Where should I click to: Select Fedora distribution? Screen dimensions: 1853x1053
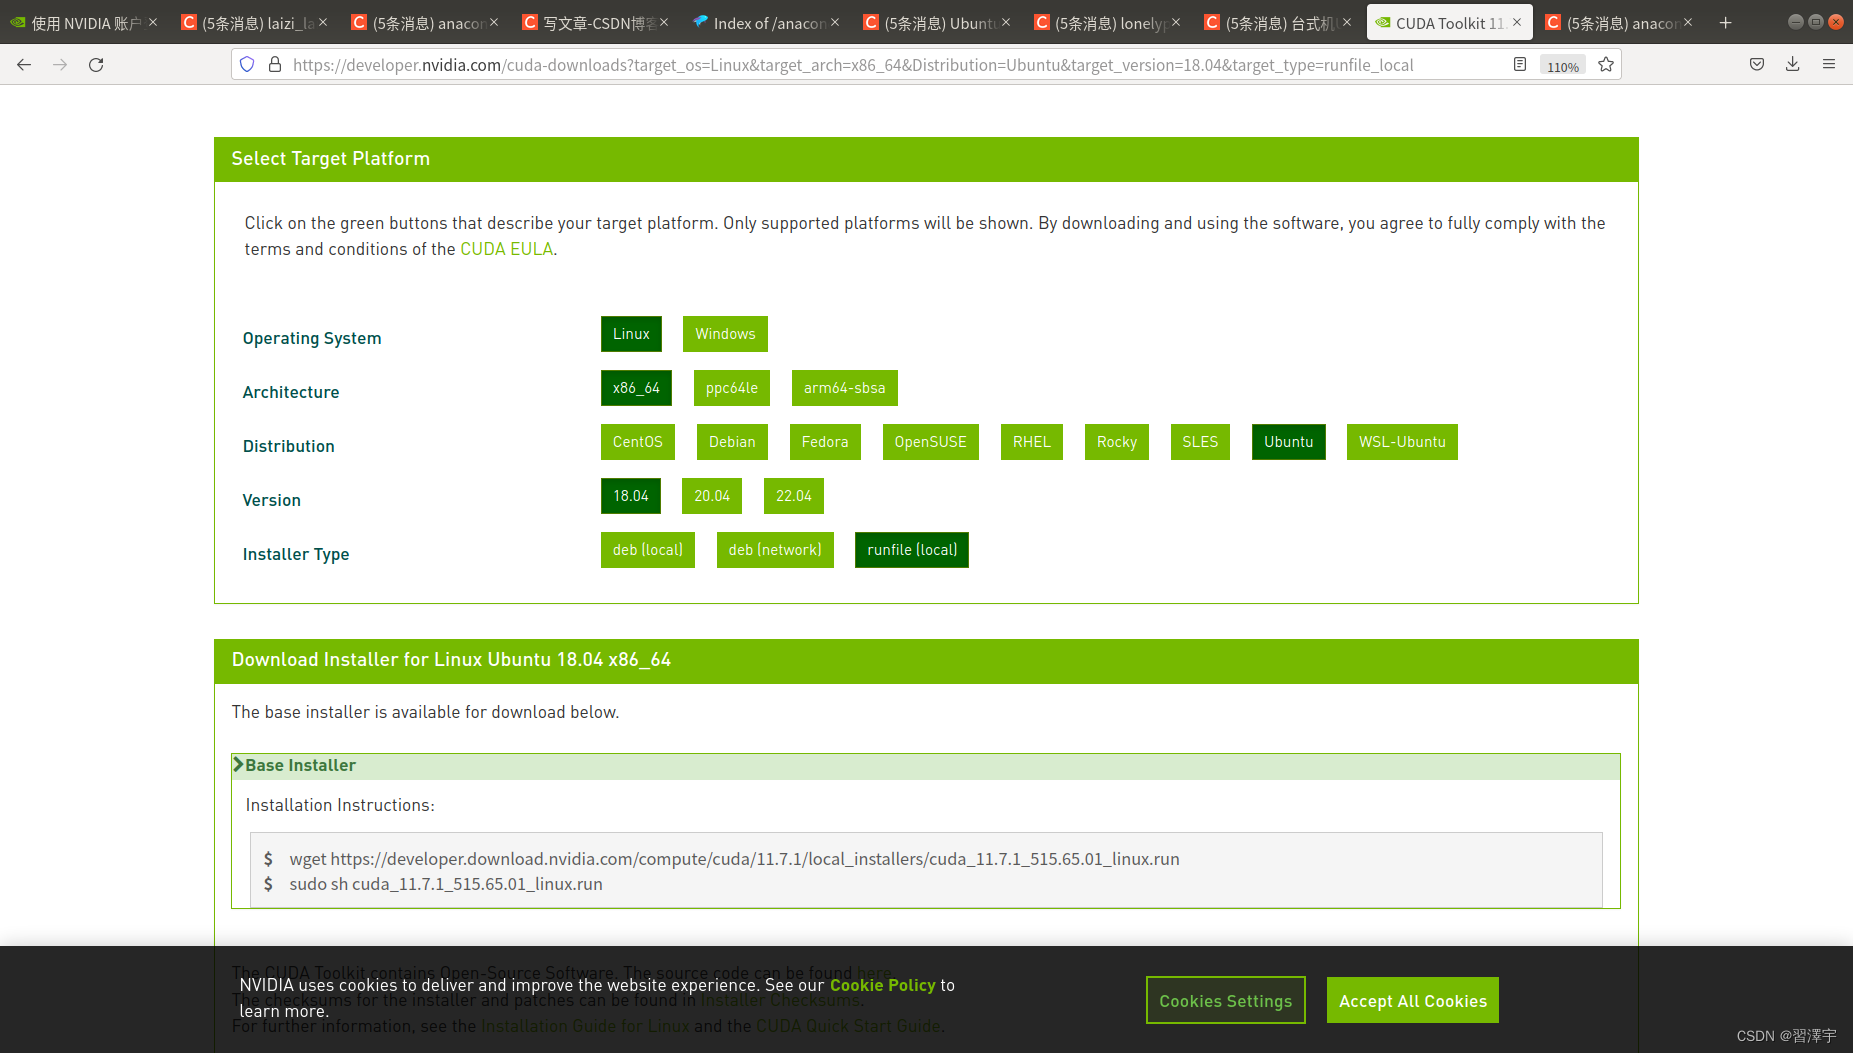(x=825, y=442)
